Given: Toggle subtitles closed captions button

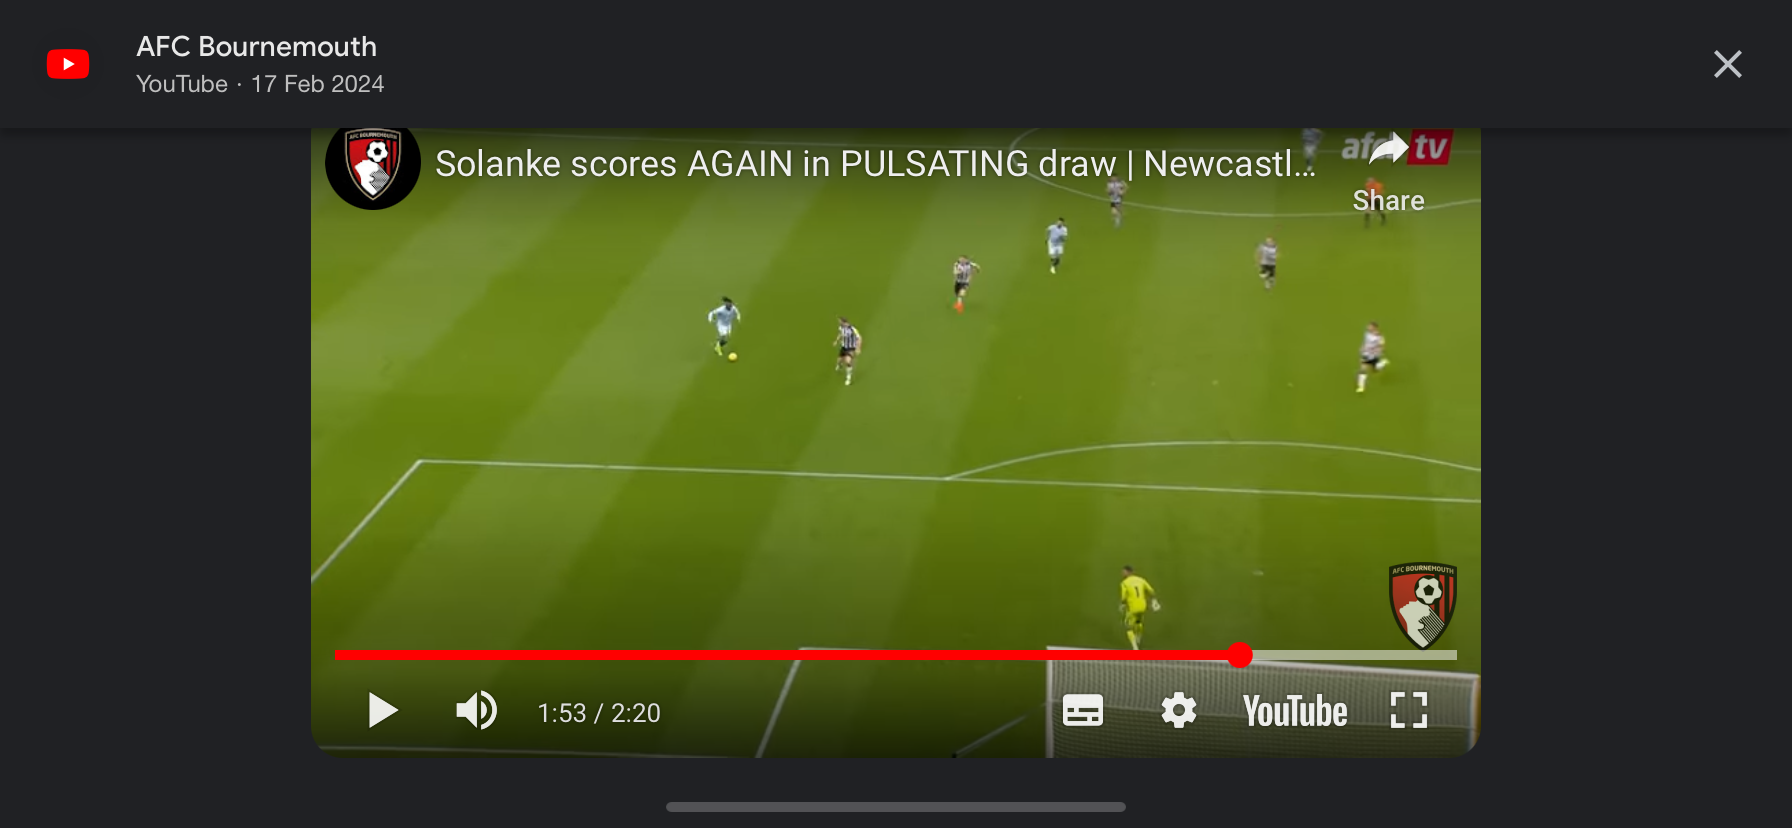Looking at the screenshot, I should pos(1083,711).
